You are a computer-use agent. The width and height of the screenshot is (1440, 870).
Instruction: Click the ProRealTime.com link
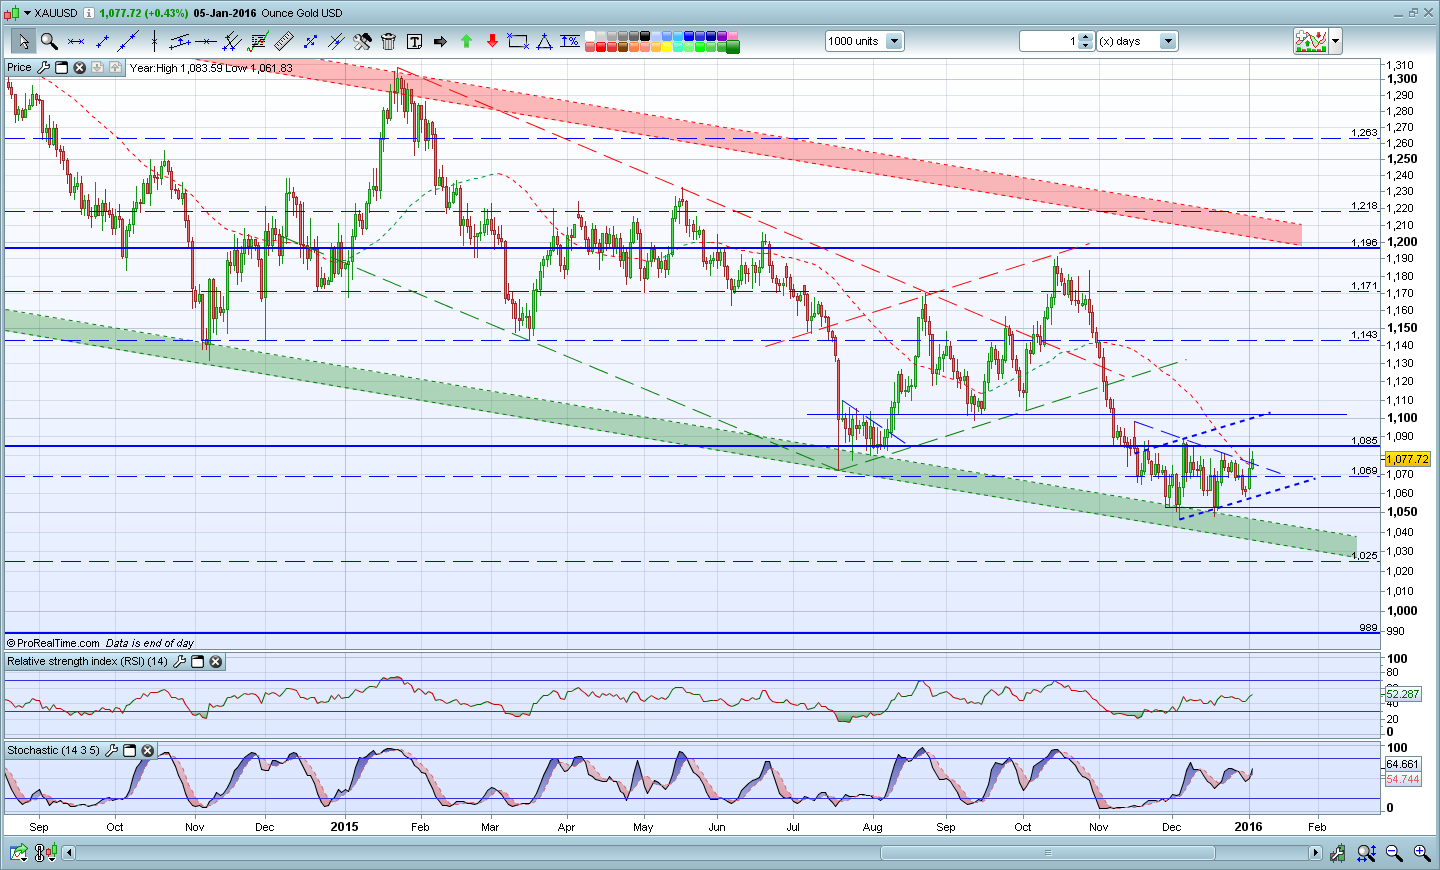58,643
